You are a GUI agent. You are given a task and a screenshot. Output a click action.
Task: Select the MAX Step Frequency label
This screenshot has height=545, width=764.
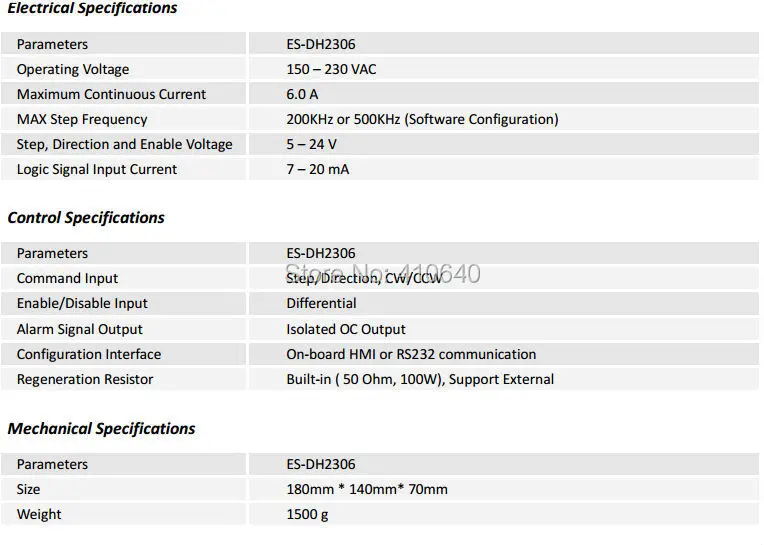click(x=82, y=119)
